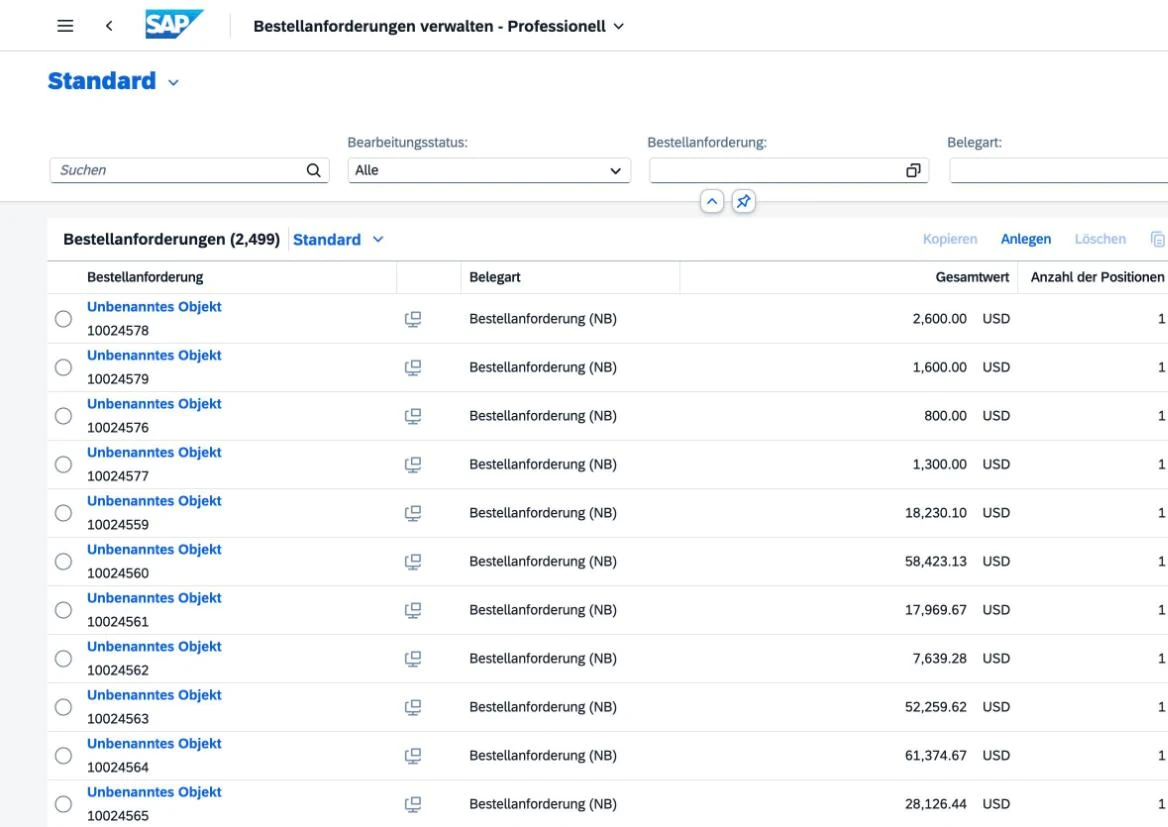Click the monitor icon for 10024576

click(x=413, y=416)
